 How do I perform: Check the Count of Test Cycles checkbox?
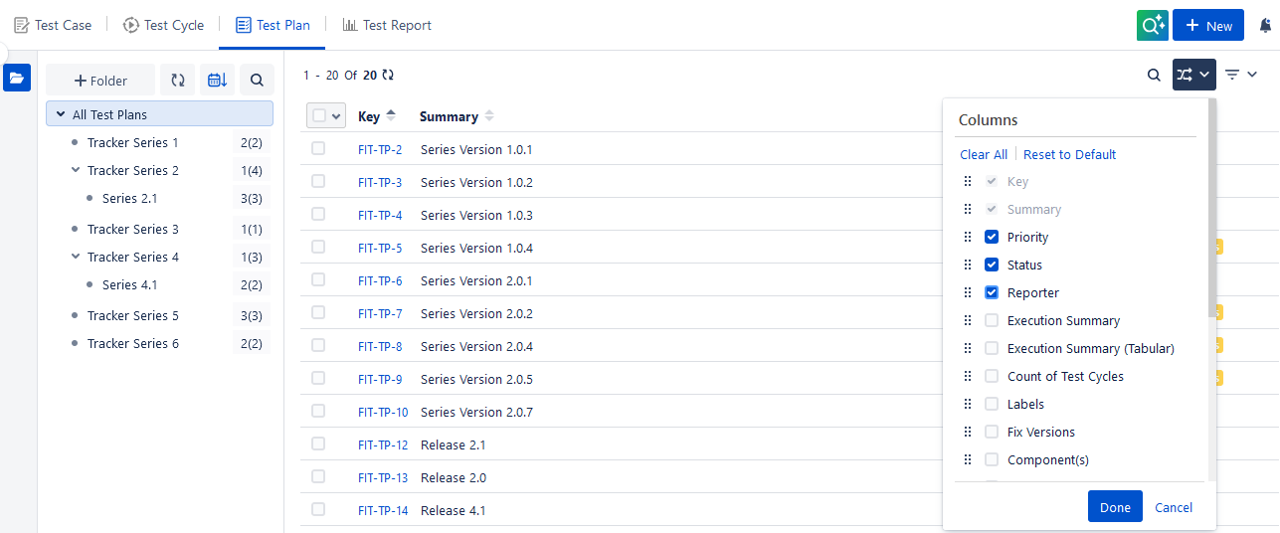(992, 376)
